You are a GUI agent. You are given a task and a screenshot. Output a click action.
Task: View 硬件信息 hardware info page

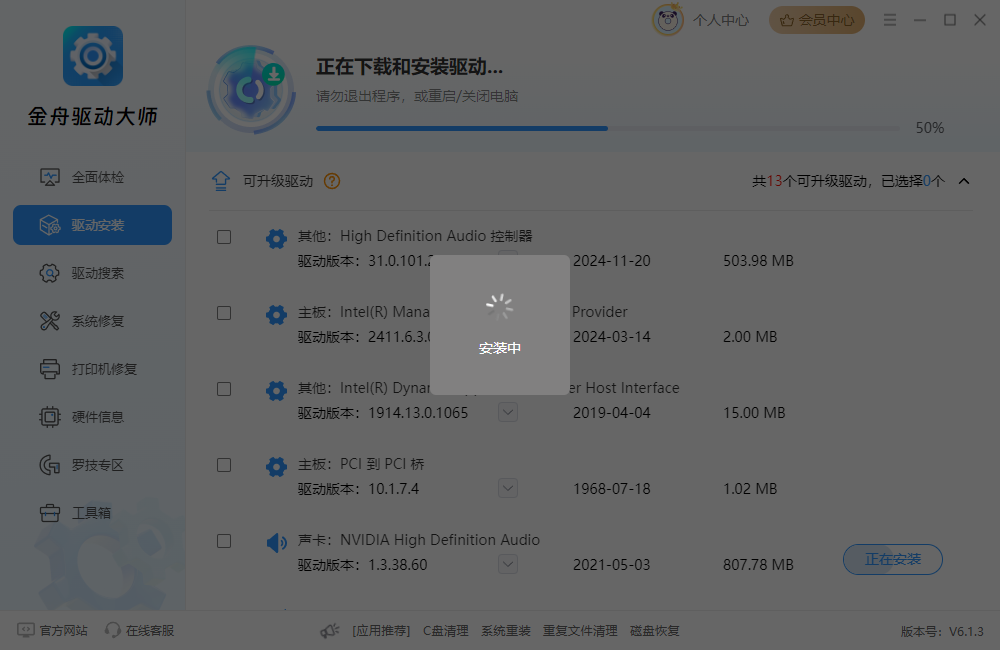[92, 417]
